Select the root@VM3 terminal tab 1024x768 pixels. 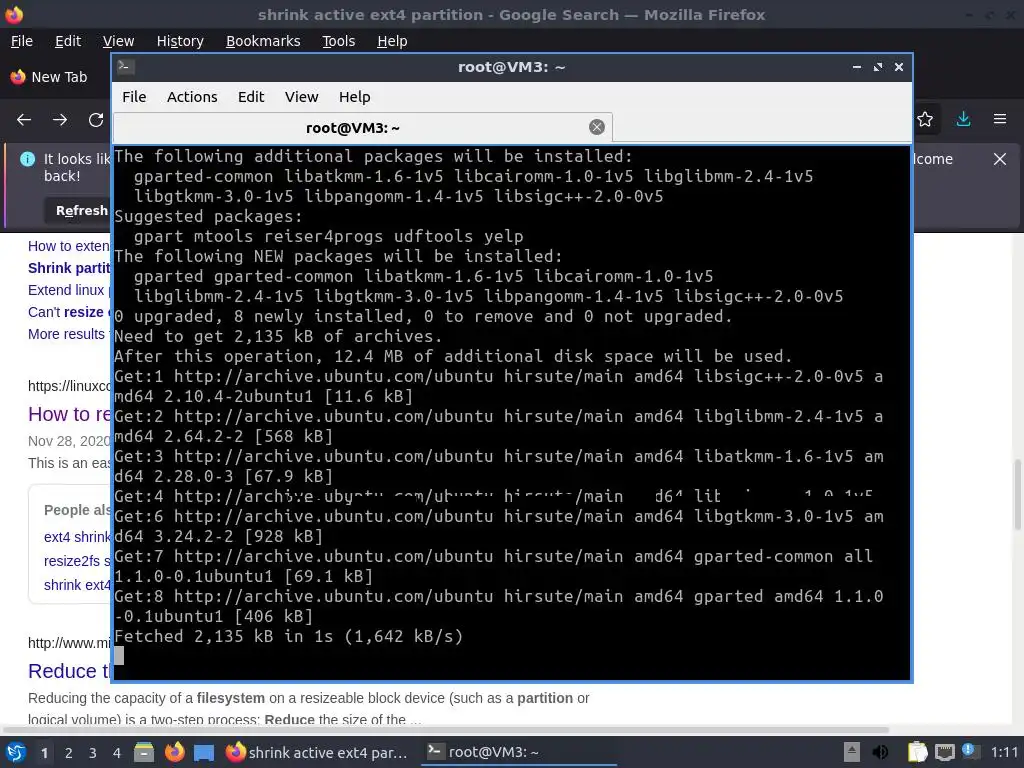(362, 127)
